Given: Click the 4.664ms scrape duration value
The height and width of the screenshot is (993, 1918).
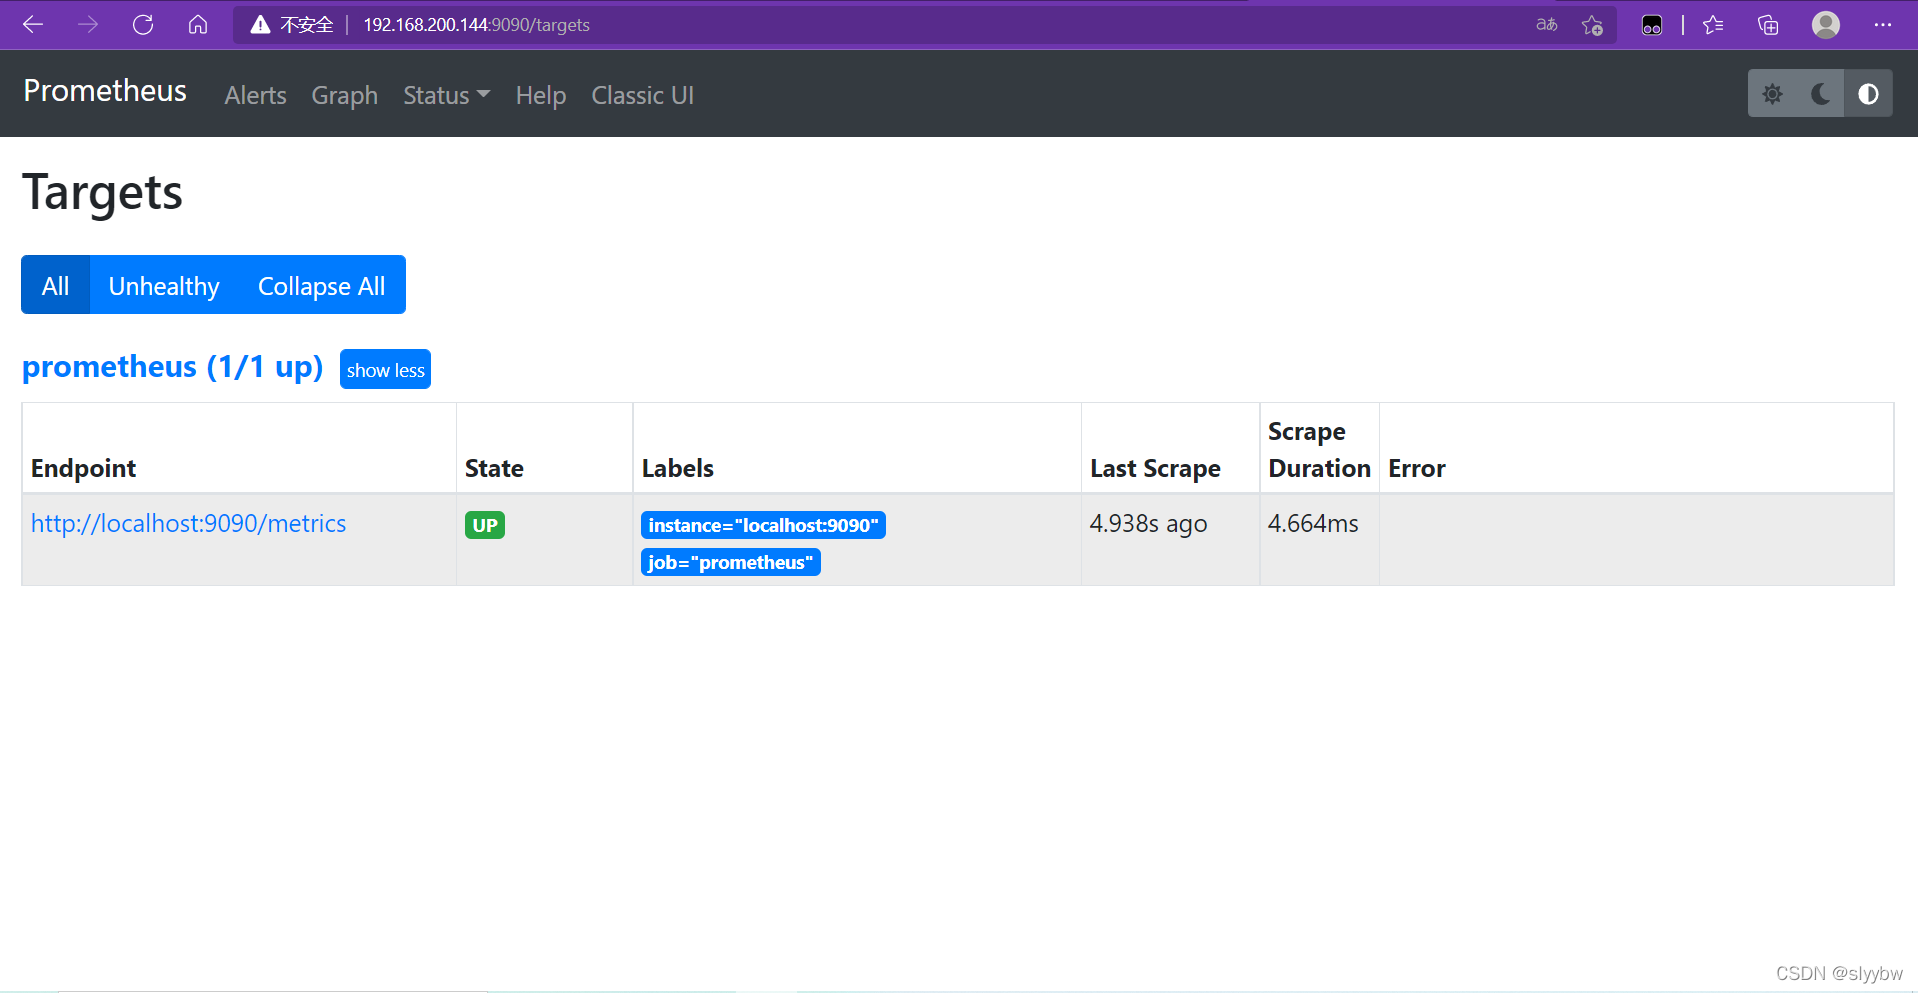Looking at the screenshot, I should click(x=1313, y=523).
